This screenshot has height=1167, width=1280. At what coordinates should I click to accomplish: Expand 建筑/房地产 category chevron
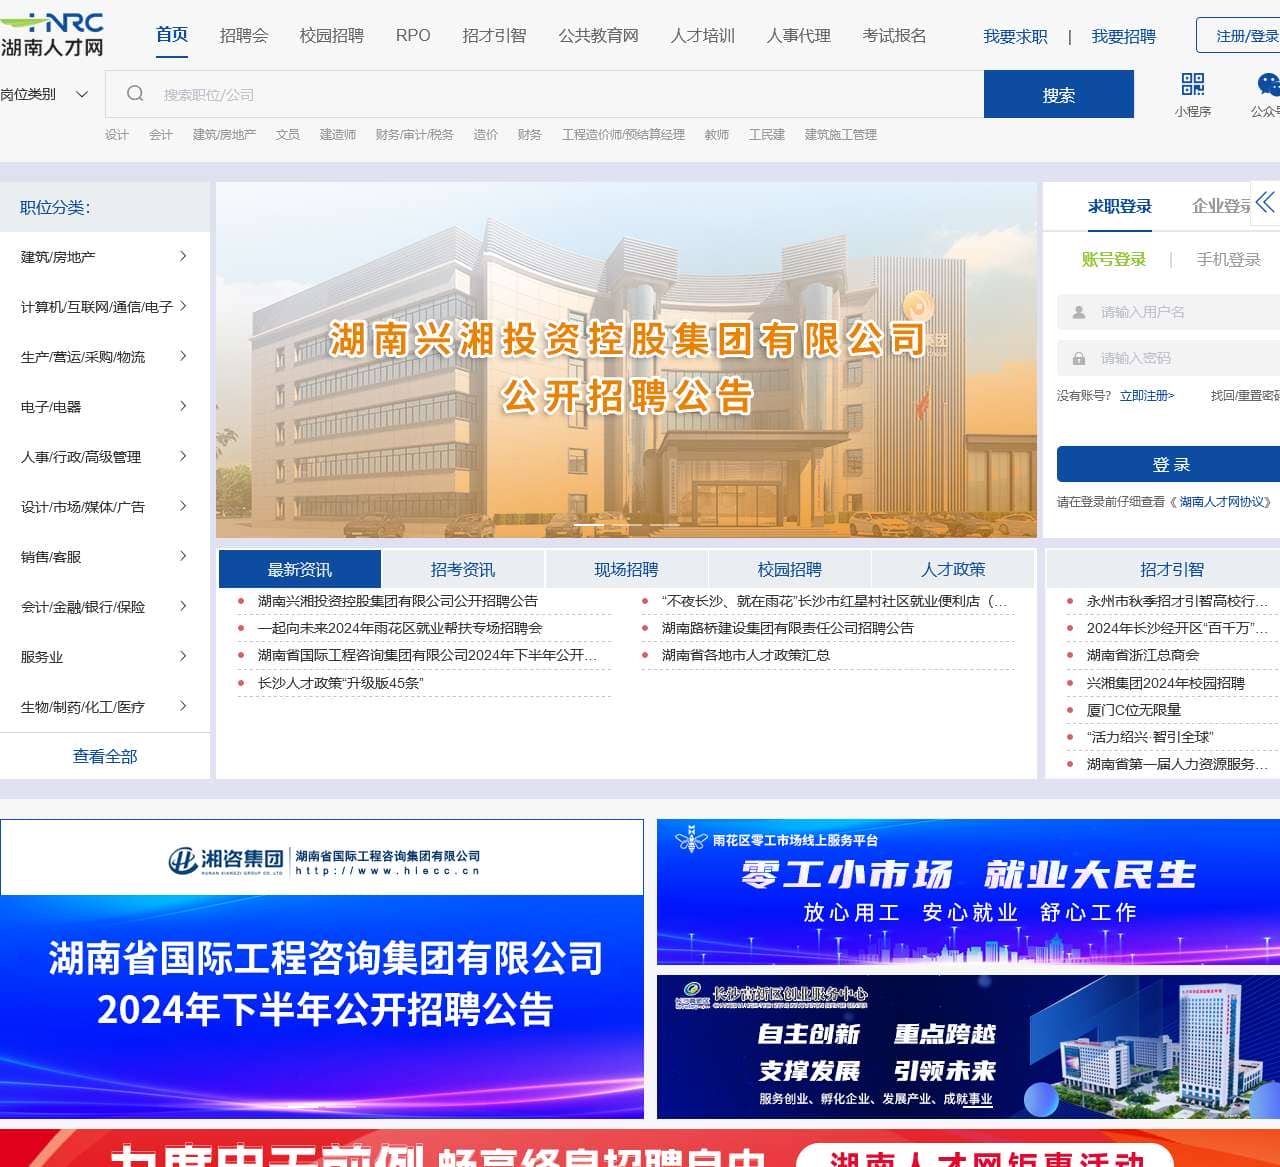pyautogui.click(x=183, y=256)
